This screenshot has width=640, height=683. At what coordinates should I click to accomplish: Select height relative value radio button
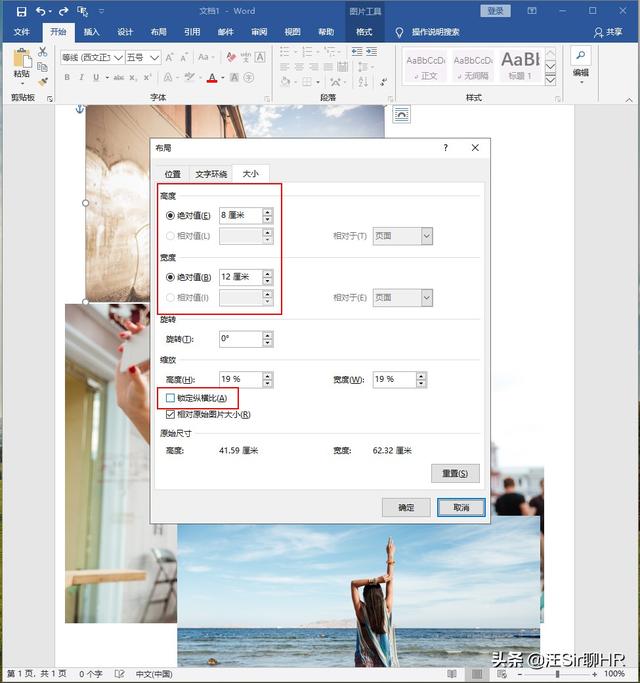pyautogui.click(x=170, y=236)
